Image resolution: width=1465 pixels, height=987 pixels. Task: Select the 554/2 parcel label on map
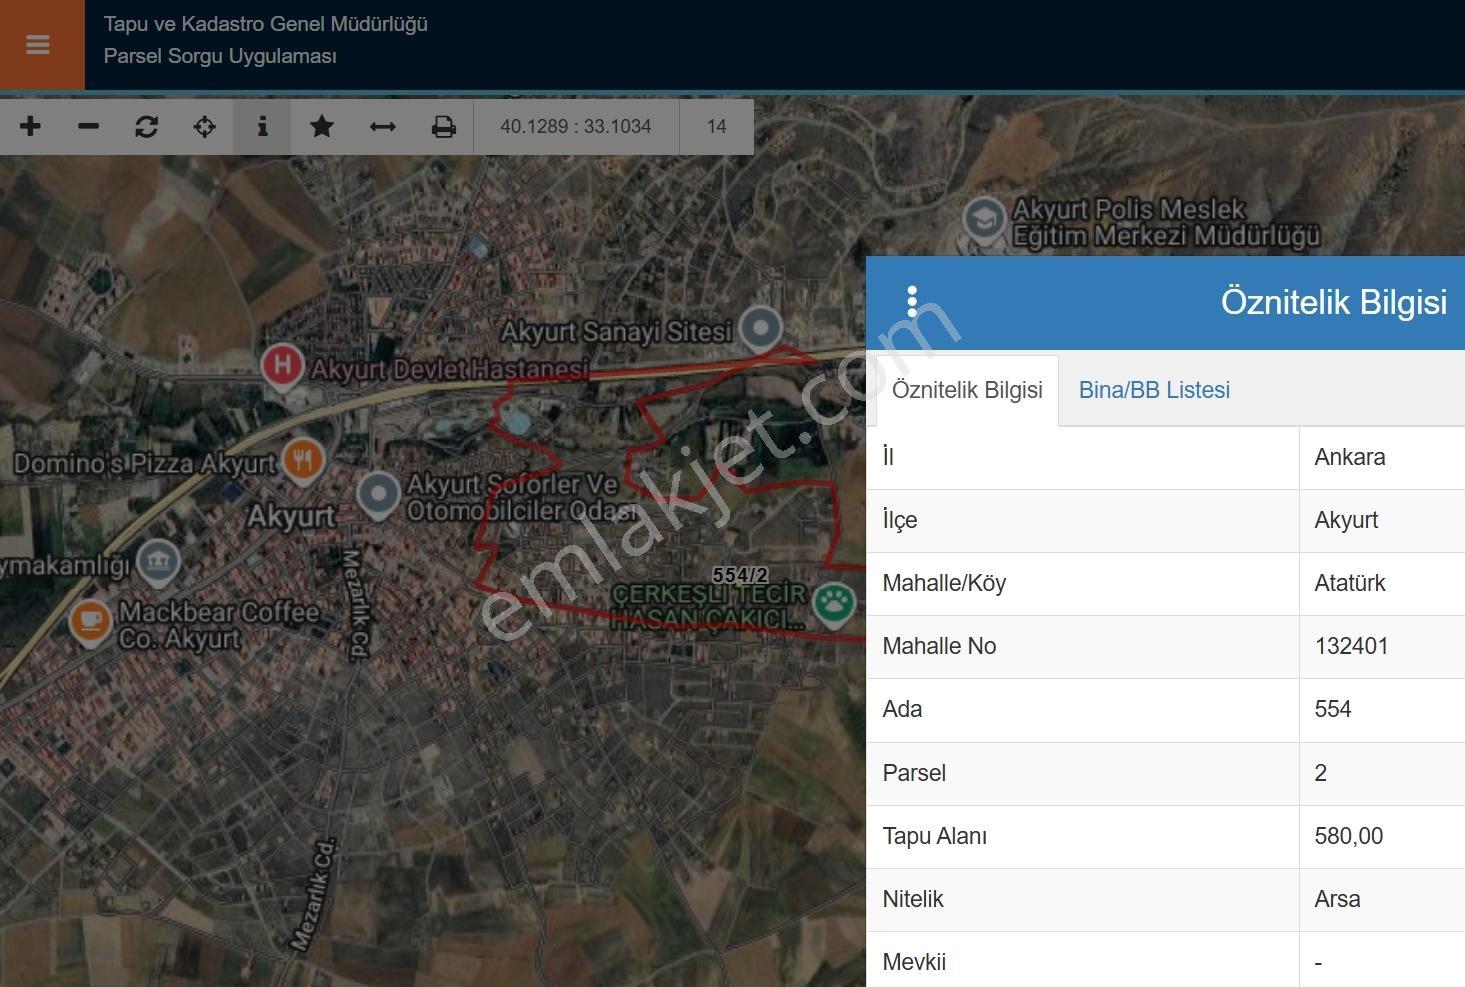coord(740,575)
